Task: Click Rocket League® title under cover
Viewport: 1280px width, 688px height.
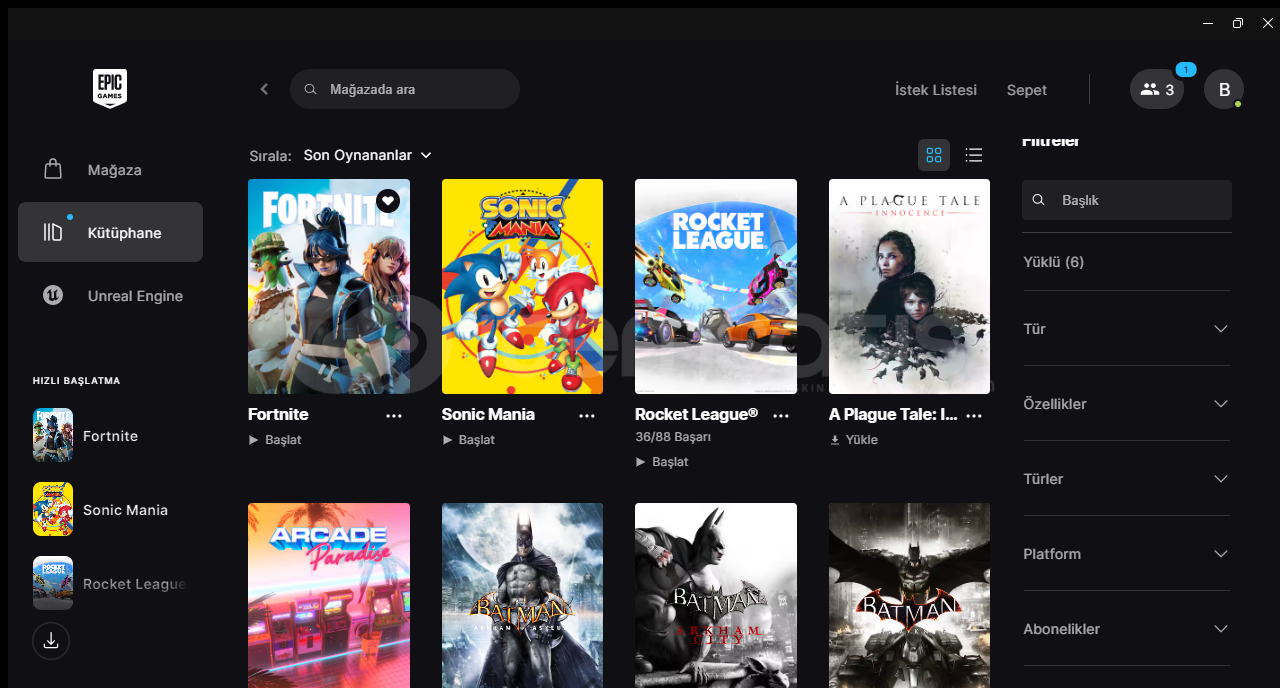Action: [697, 414]
